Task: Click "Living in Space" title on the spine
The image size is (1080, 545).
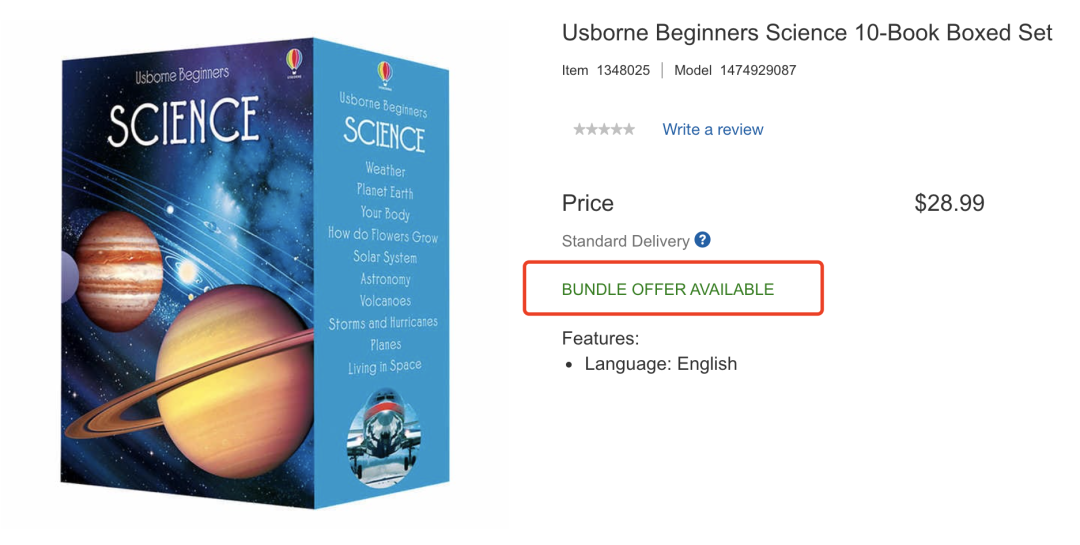Action: (x=384, y=367)
